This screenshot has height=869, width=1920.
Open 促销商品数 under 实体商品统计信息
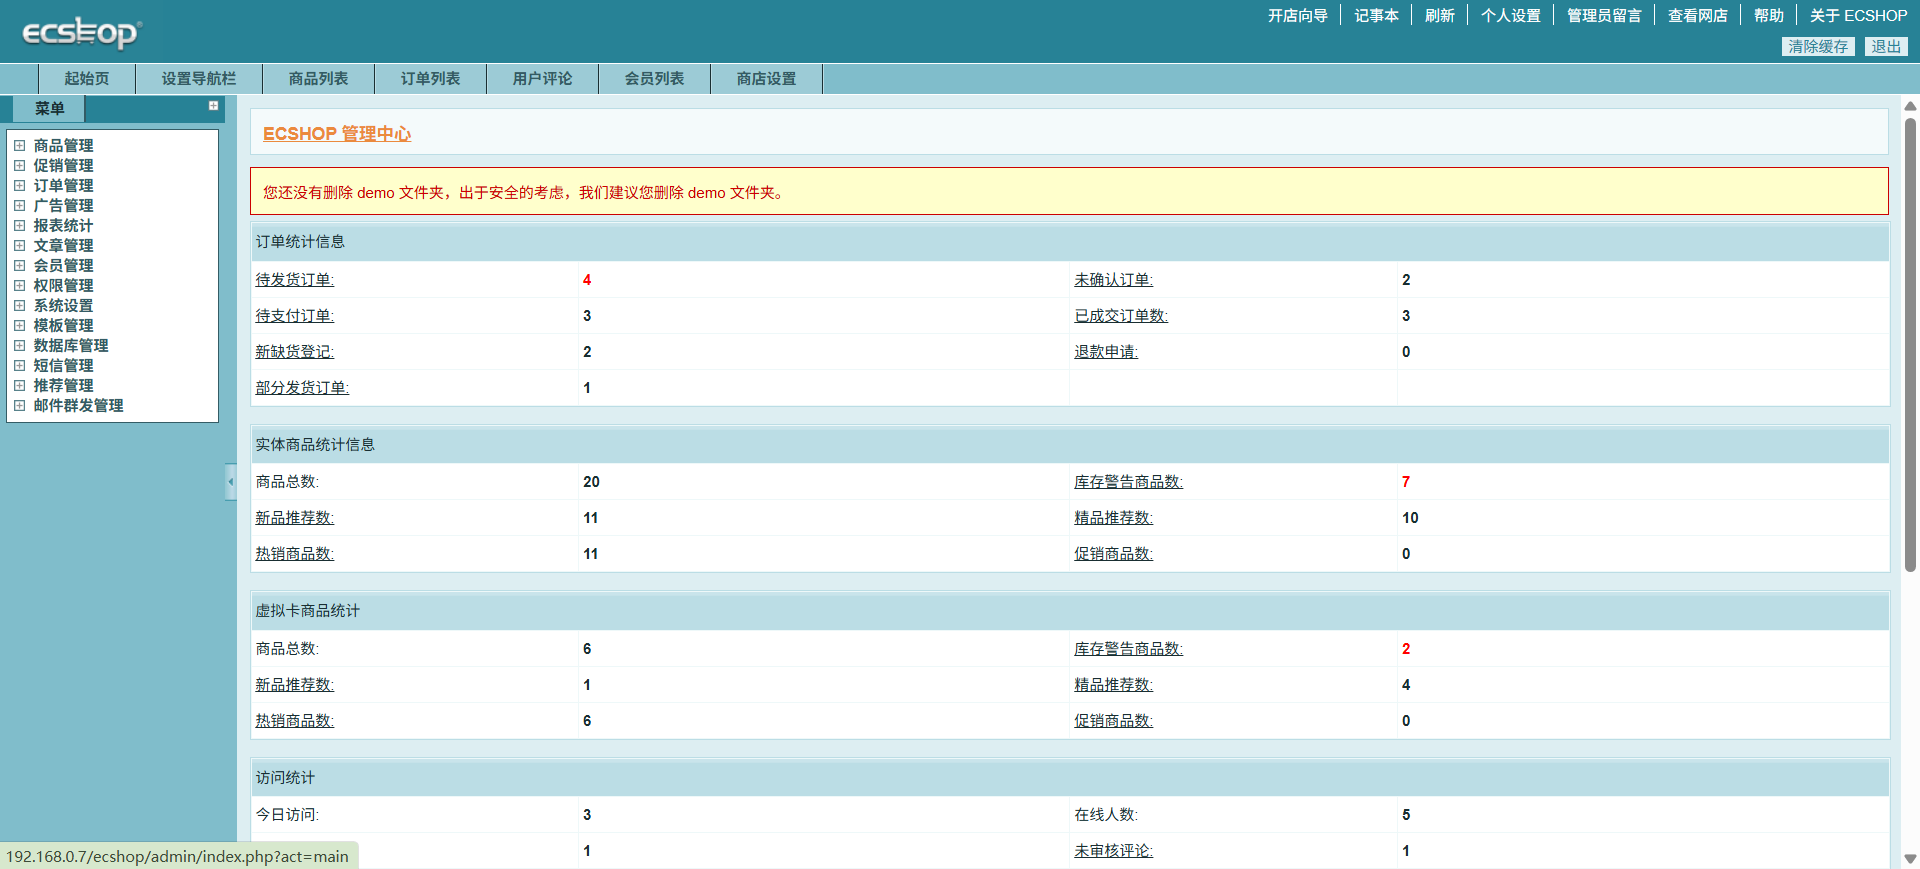pyautogui.click(x=1114, y=554)
